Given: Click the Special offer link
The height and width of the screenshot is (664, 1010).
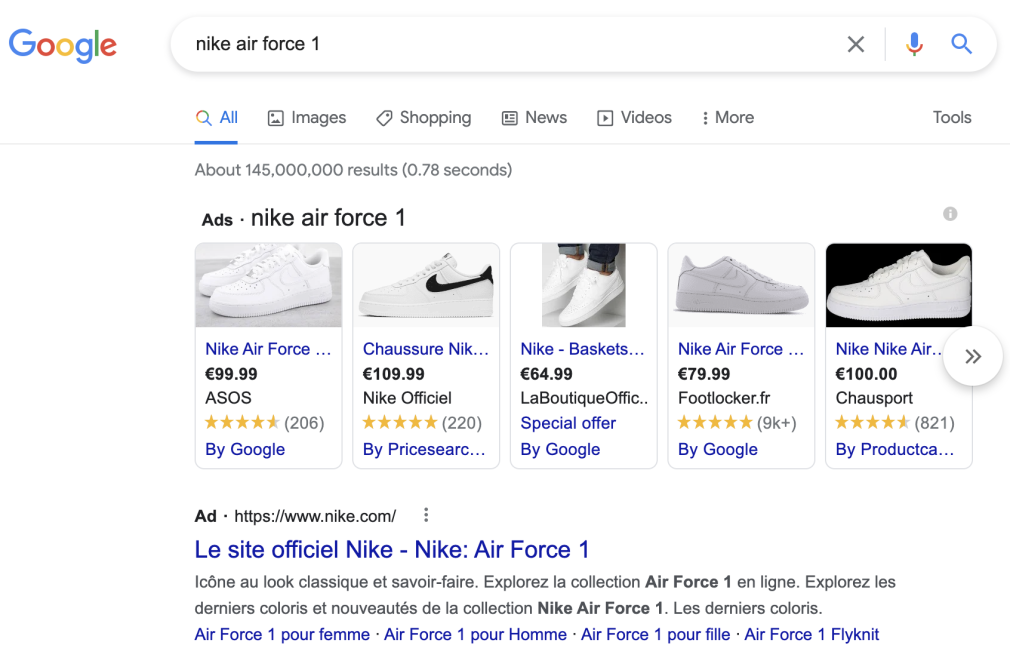Looking at the screenshot, I should coord(568,423).
